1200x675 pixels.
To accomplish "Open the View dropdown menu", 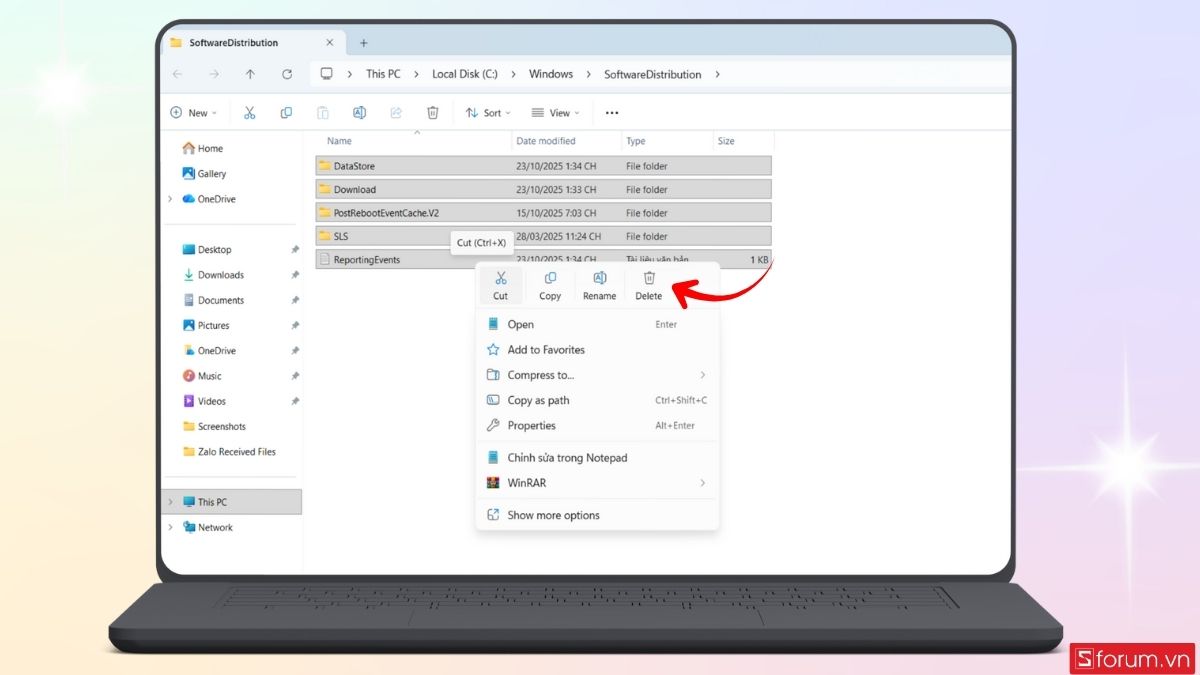I will (x=555, y=113).
